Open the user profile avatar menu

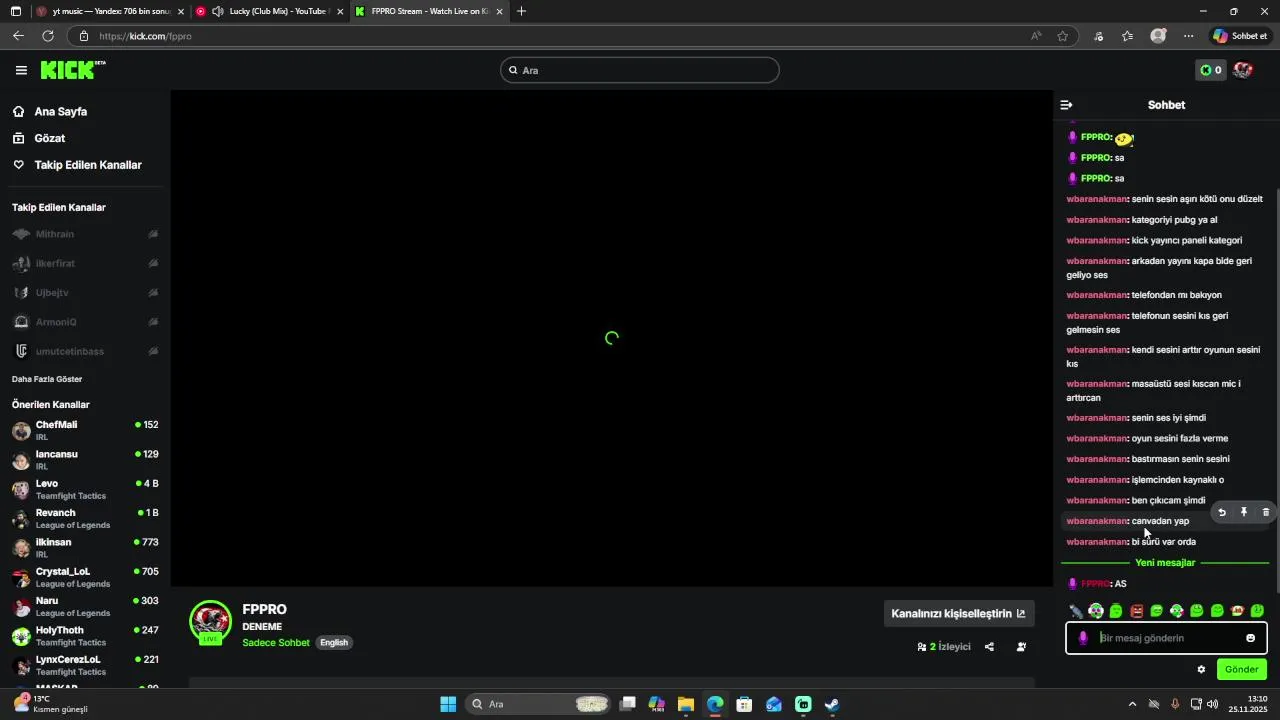(x=1243, y=70)
